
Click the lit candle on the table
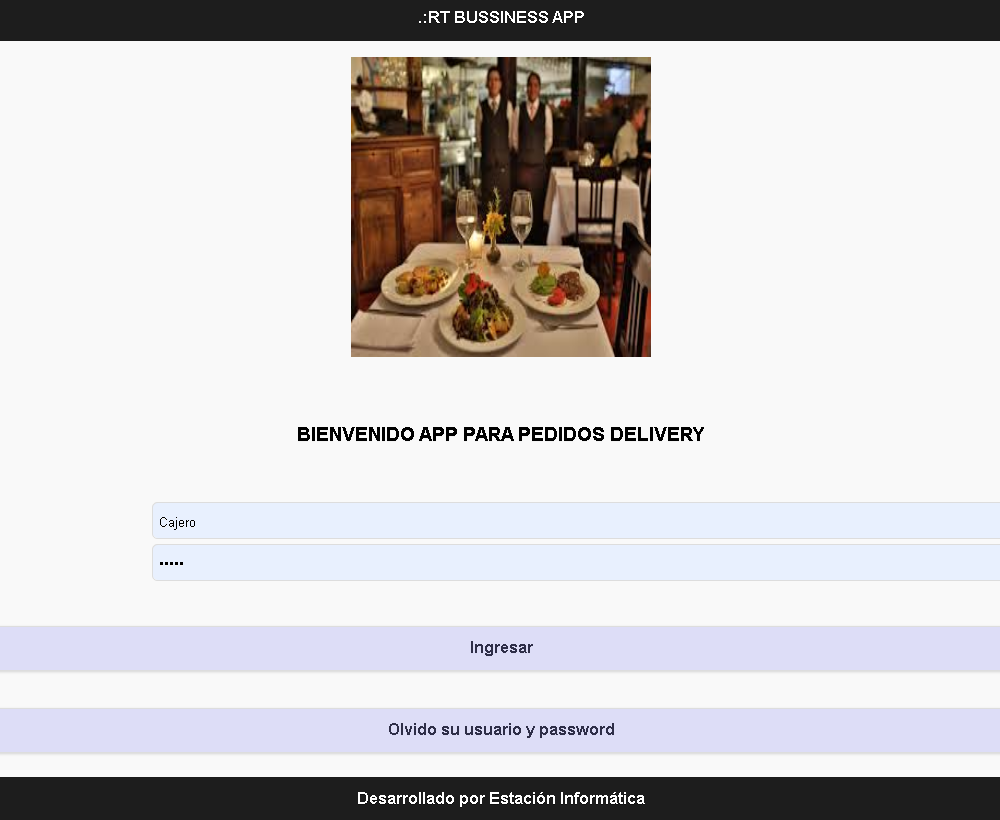(x=476, y=245)
